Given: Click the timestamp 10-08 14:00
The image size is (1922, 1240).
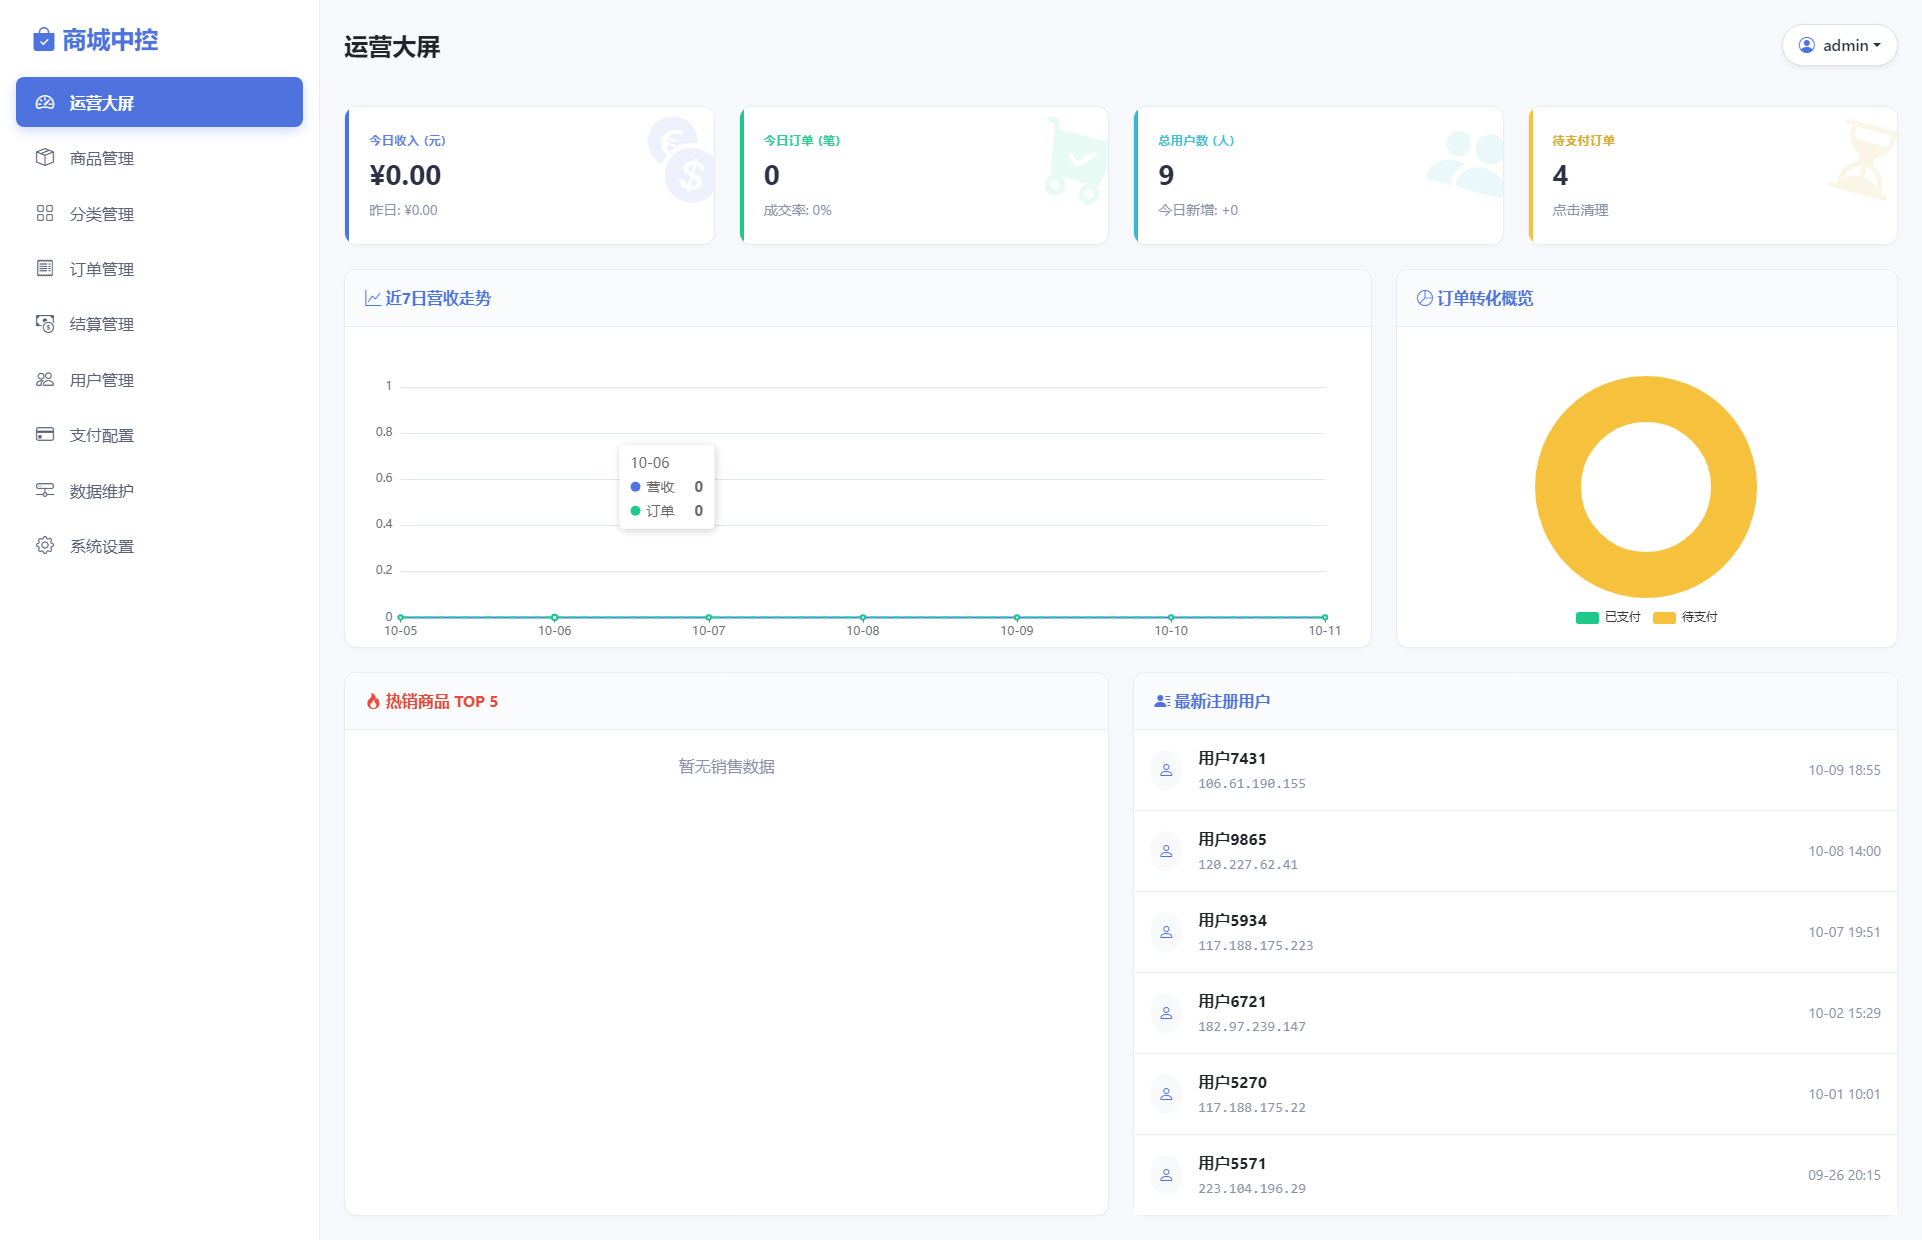Looking at the screenshot, I should point(1844,851).
